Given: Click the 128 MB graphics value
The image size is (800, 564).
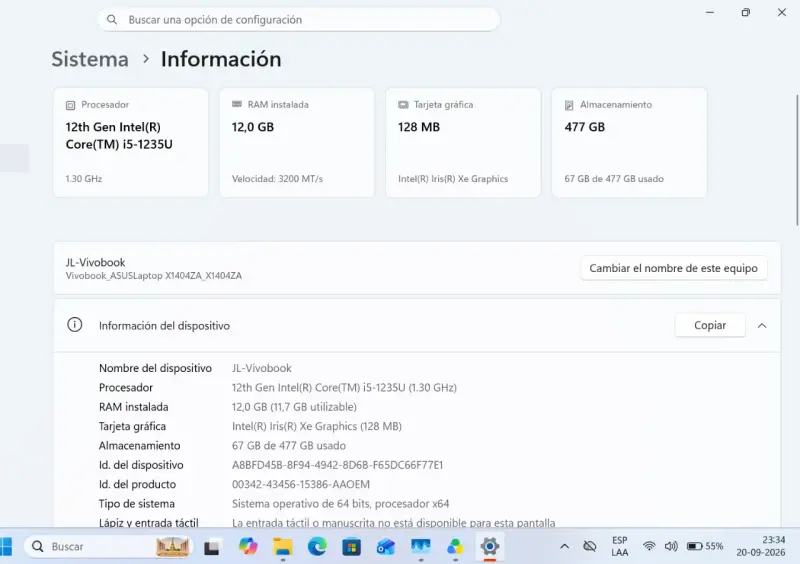Looking at the screenshot, I should [x=419, y=127].
